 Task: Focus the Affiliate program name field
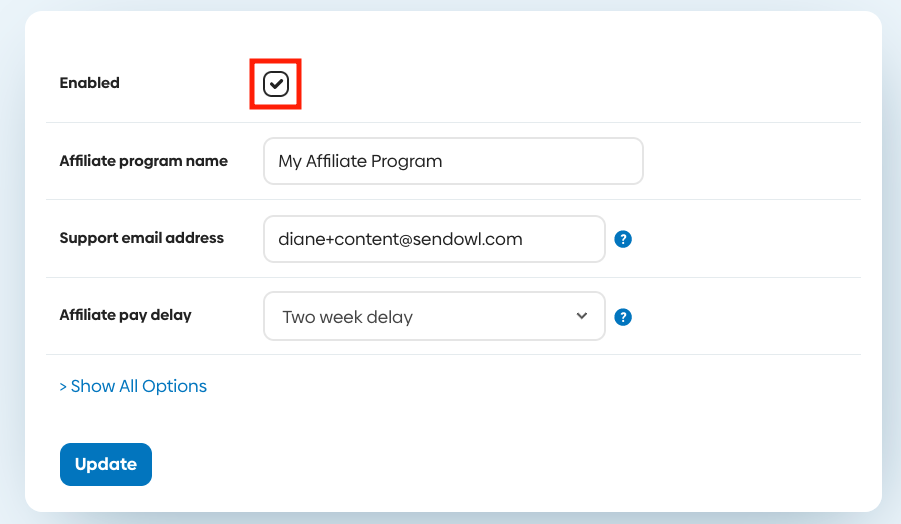pos(453,161)
